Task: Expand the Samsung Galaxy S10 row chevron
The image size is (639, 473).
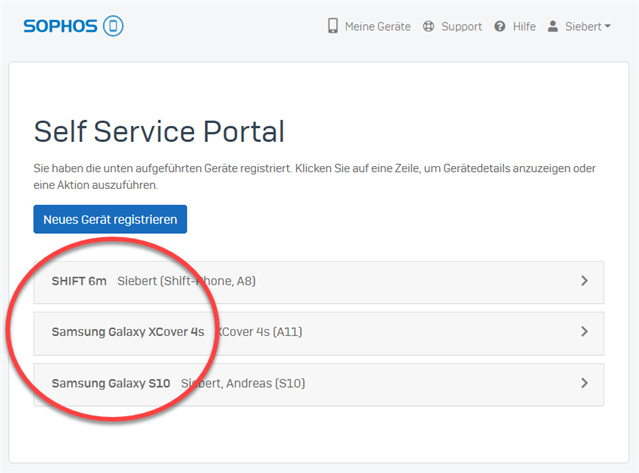Action: [584, 383]
